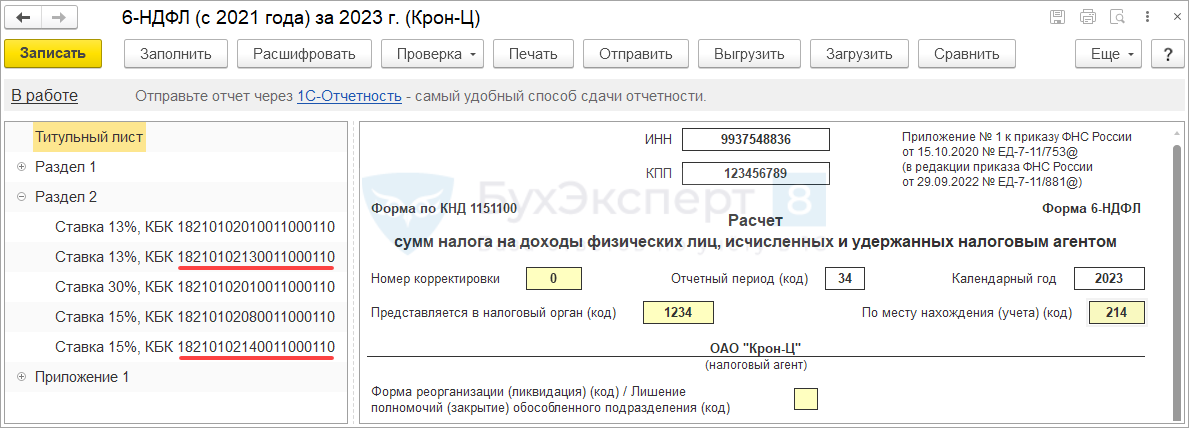Click the floppy disk save icon
This screenshot has height=428, width=1189.
[x=1058, y=17]
